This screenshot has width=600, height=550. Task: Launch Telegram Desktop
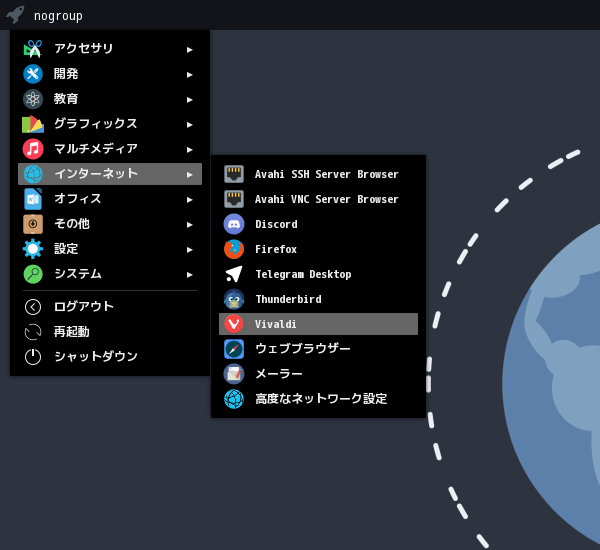[318, 274]
